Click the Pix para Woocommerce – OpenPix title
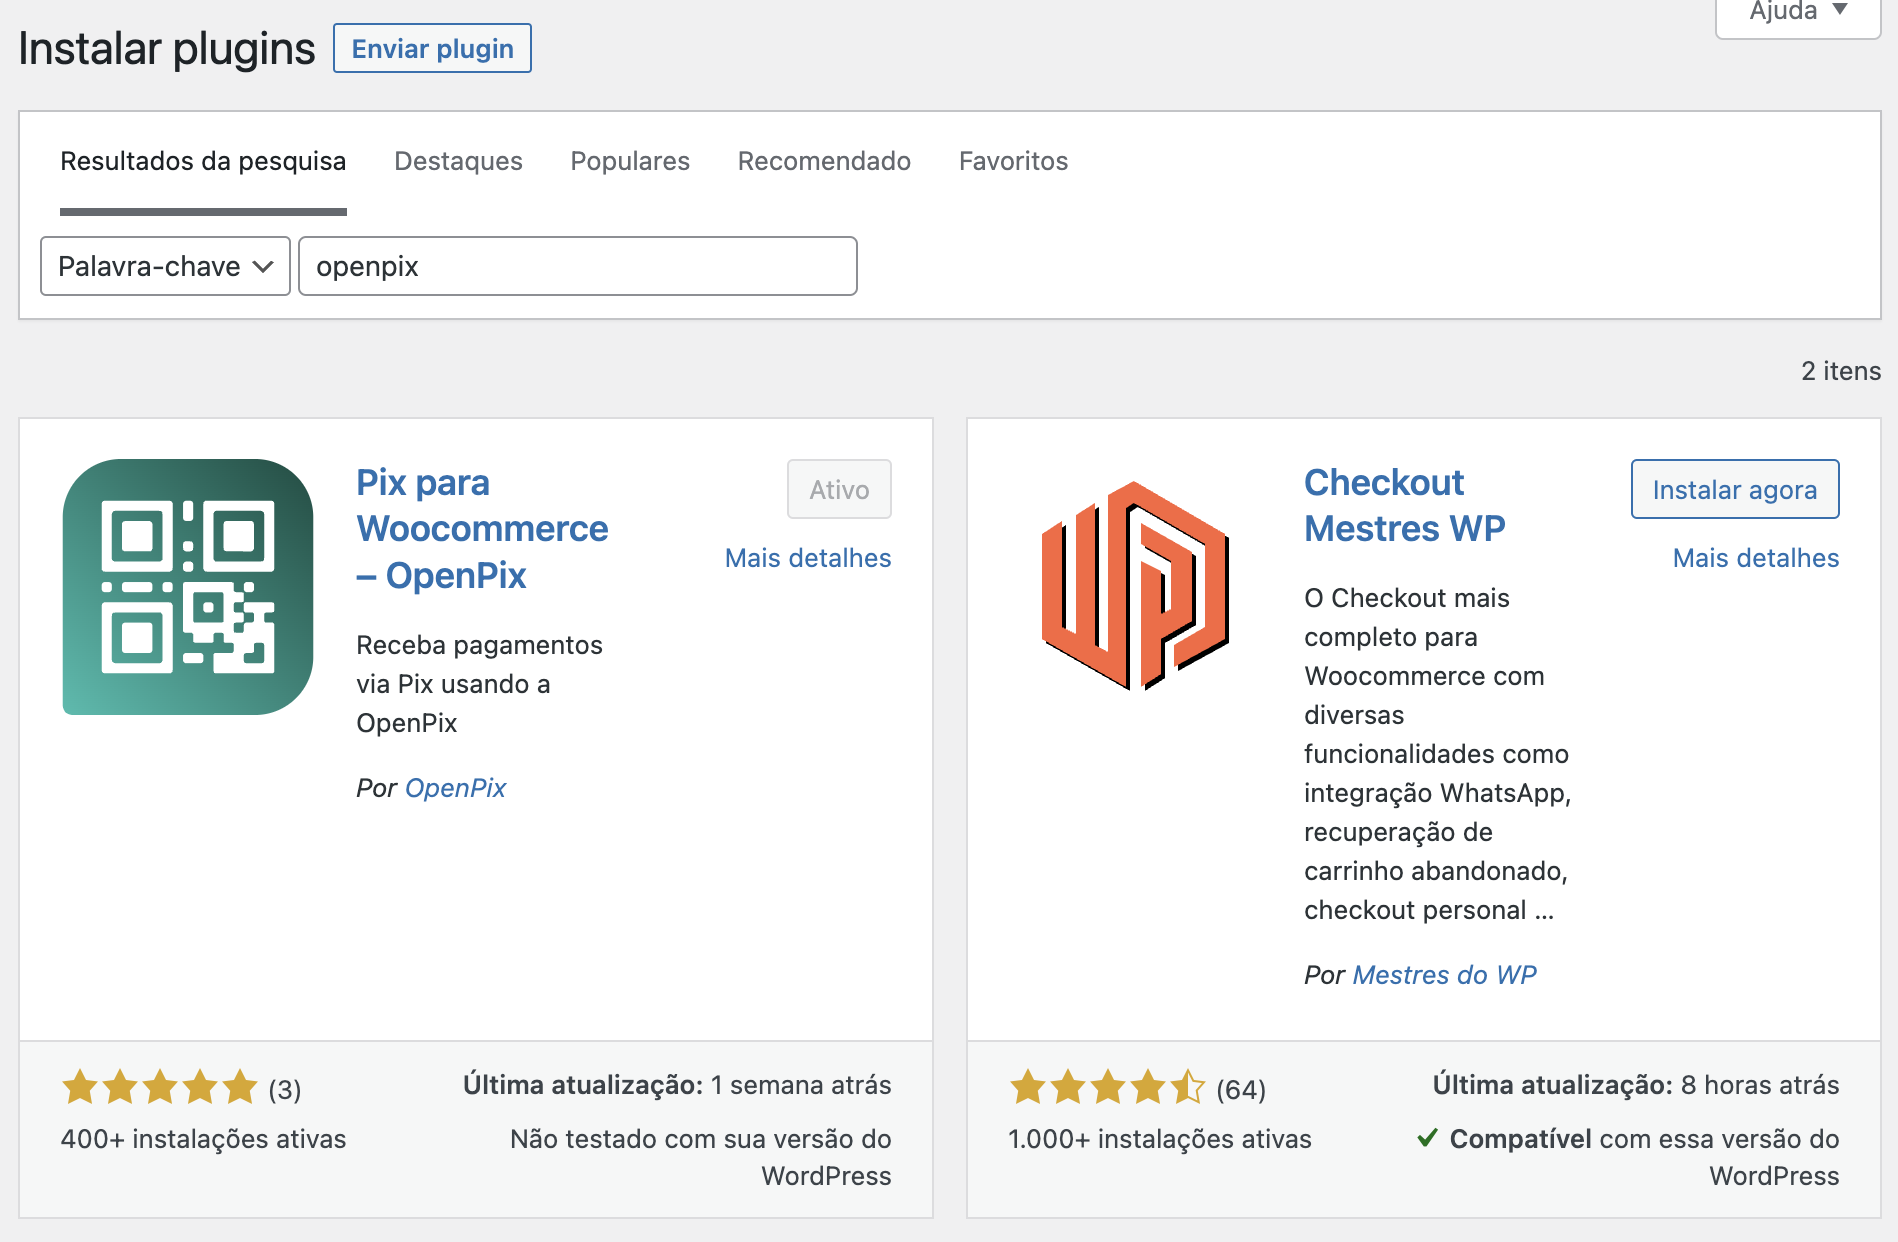Screen dimensions: 1898x1242 (481, 529)
